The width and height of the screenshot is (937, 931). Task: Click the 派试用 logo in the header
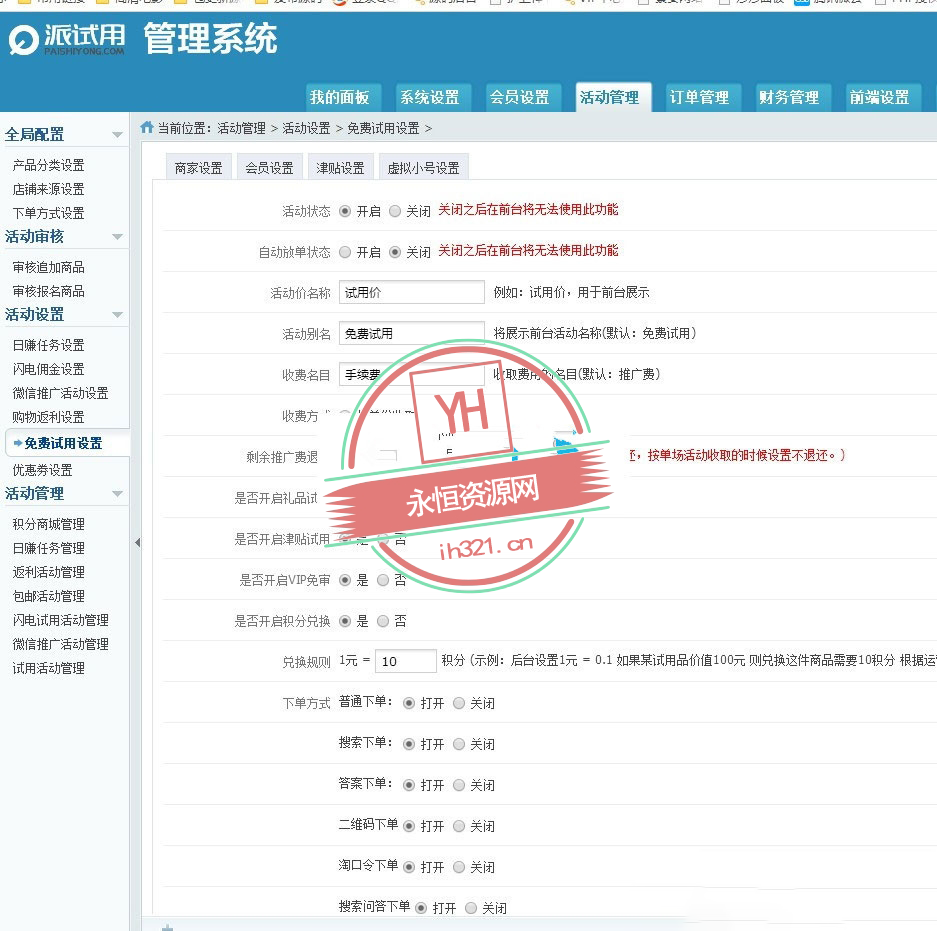click(66, 39)
